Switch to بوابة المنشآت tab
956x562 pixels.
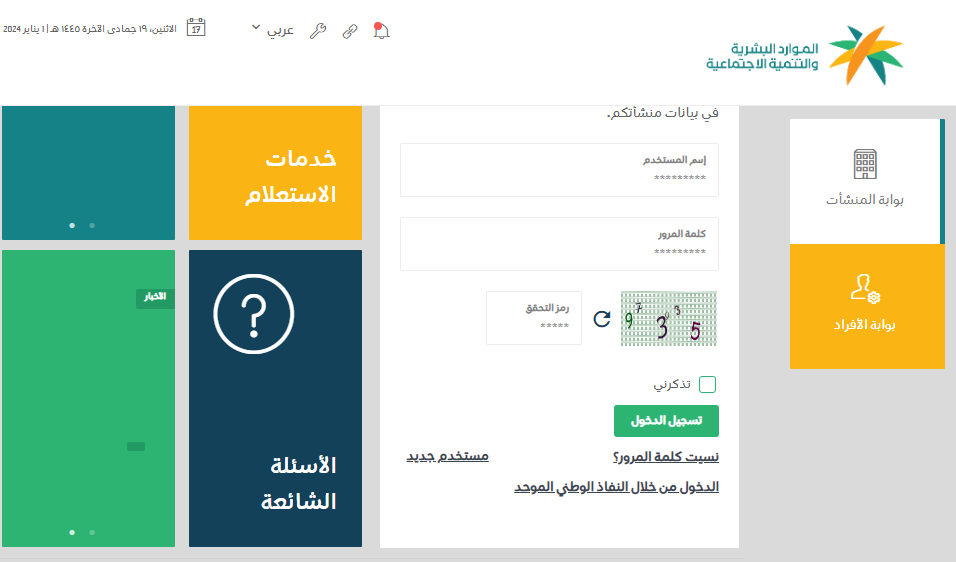(x=865, y=181)
